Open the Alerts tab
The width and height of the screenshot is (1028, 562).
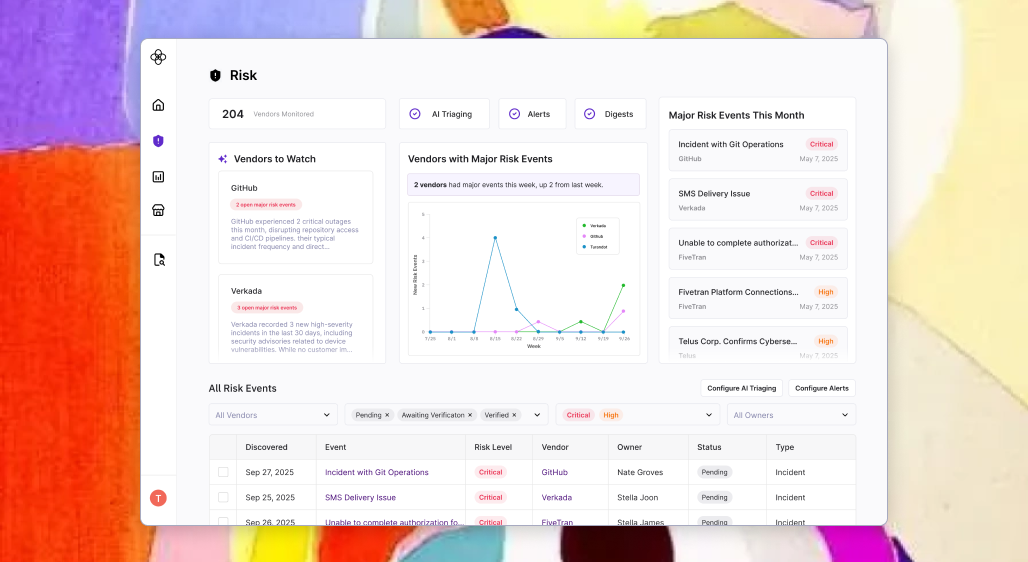pos(531,114)
